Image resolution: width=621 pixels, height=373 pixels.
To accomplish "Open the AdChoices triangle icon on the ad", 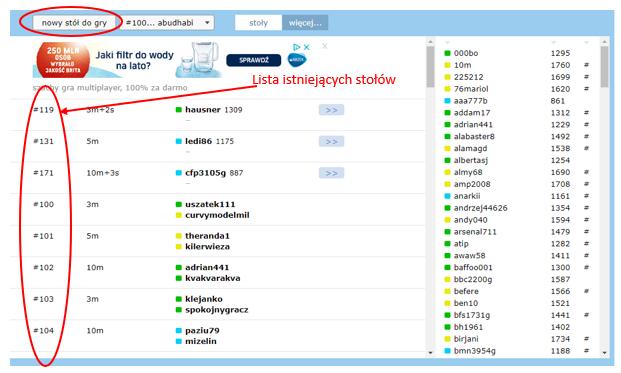I will tap(296, 47).
